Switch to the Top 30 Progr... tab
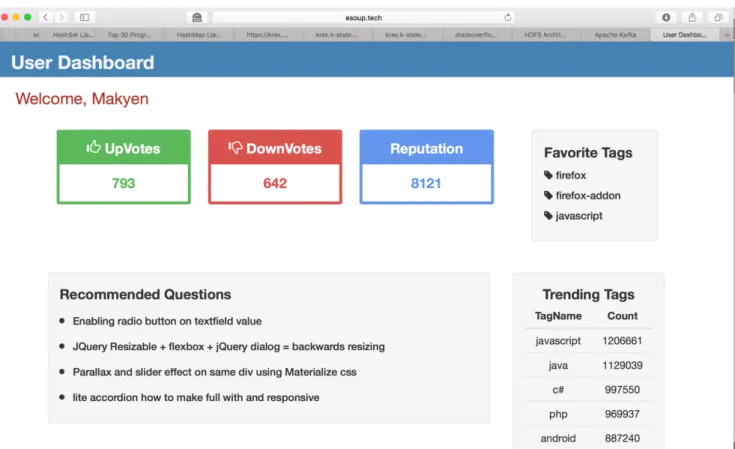Screen dimensions: 735x449 click(x=129, y=35)
